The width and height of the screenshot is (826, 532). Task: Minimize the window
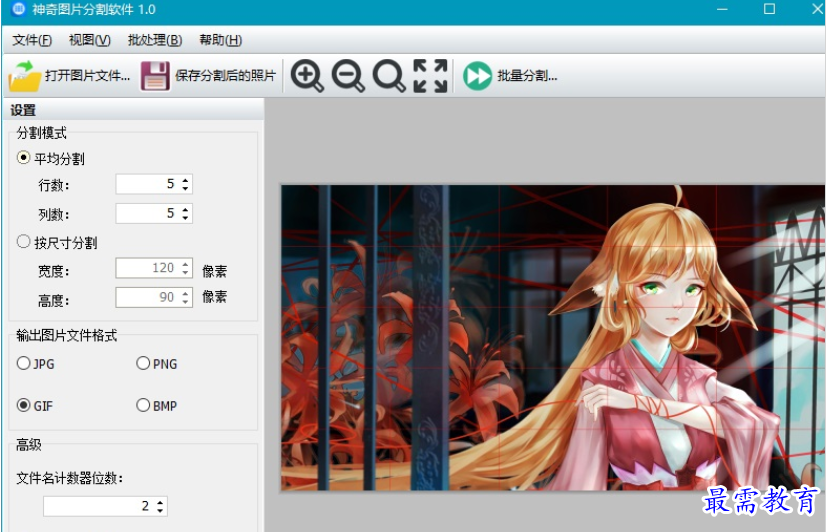(x=722, y=9)
